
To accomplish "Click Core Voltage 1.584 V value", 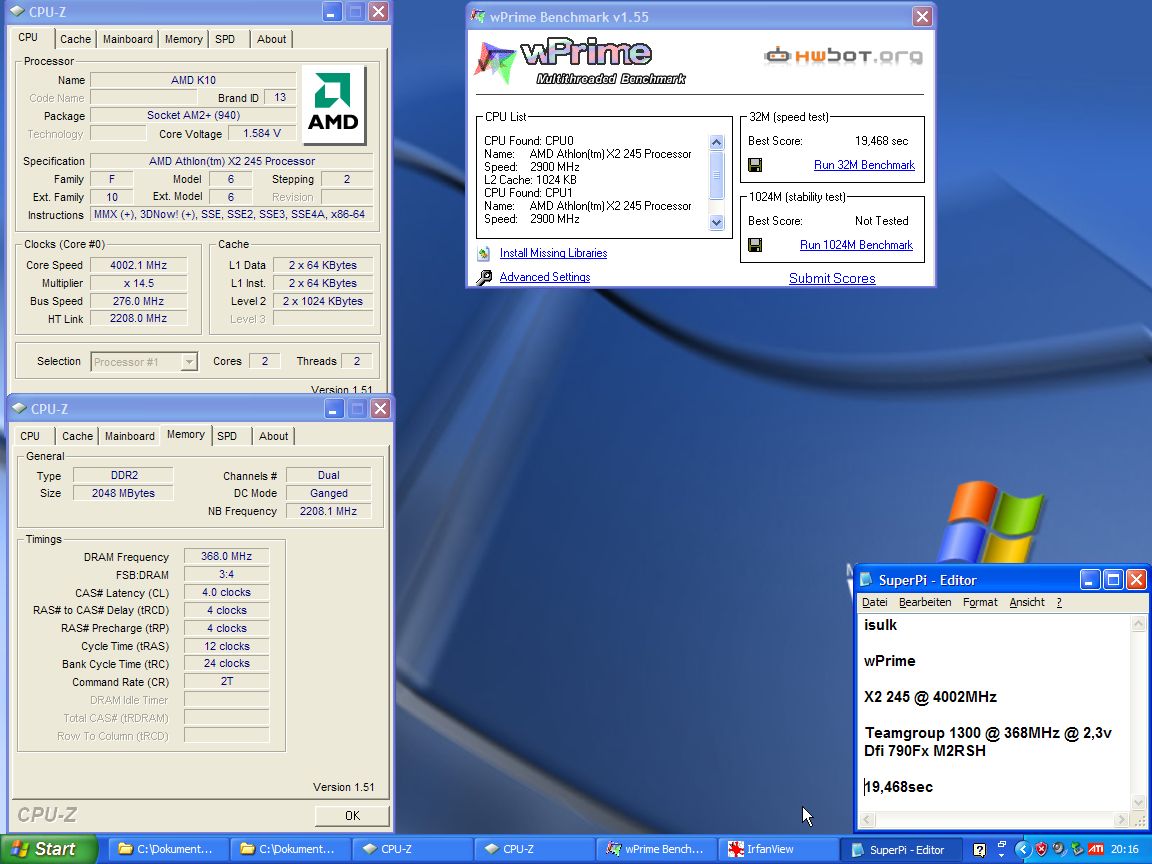I will point(262,134).
